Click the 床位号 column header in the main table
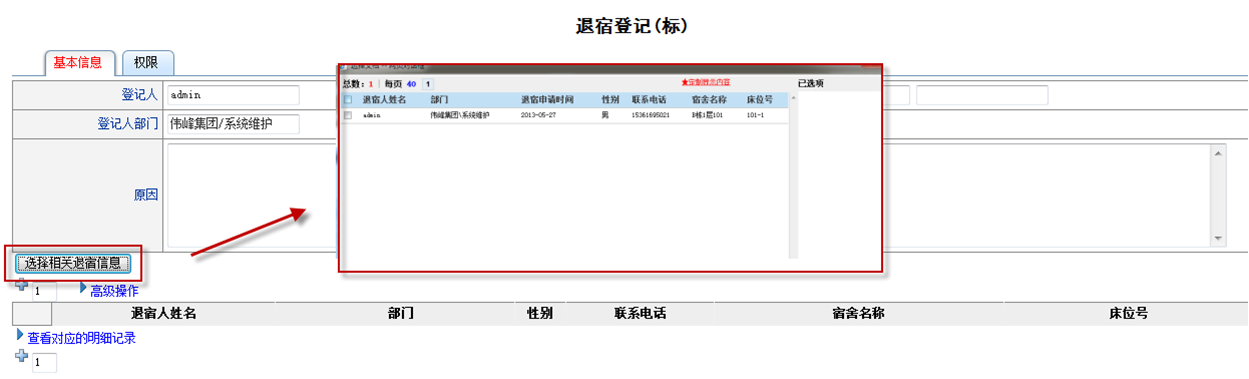1249x379 pixels. pos(1128,314)
